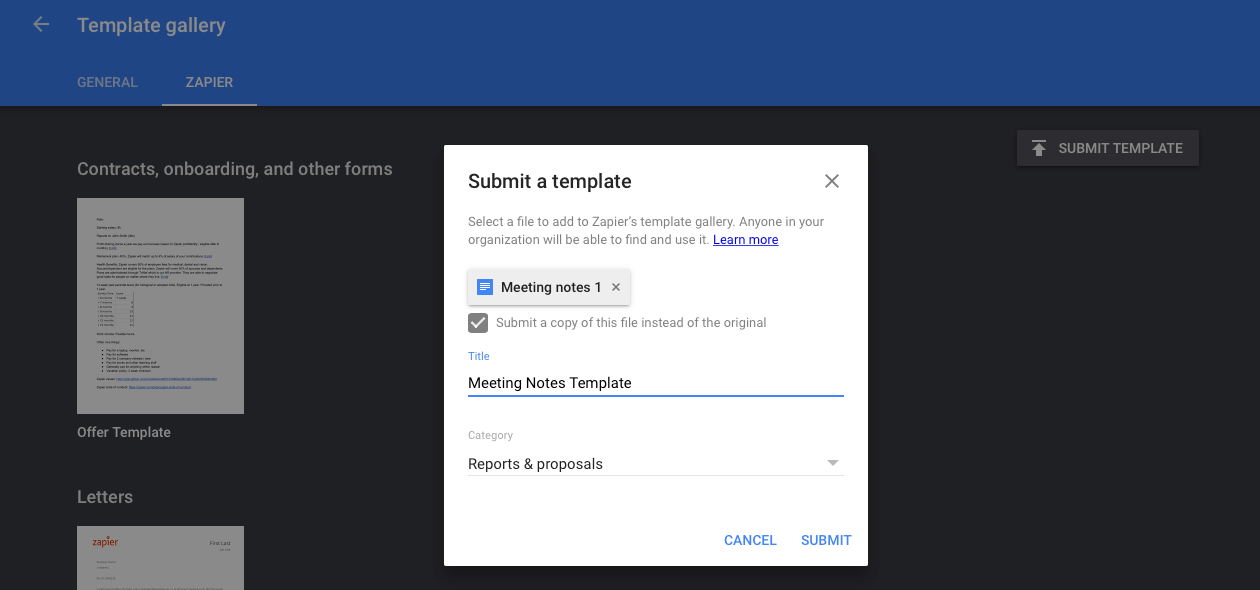
Task: Click inside the Title text field
Action: tap(650, 383)
